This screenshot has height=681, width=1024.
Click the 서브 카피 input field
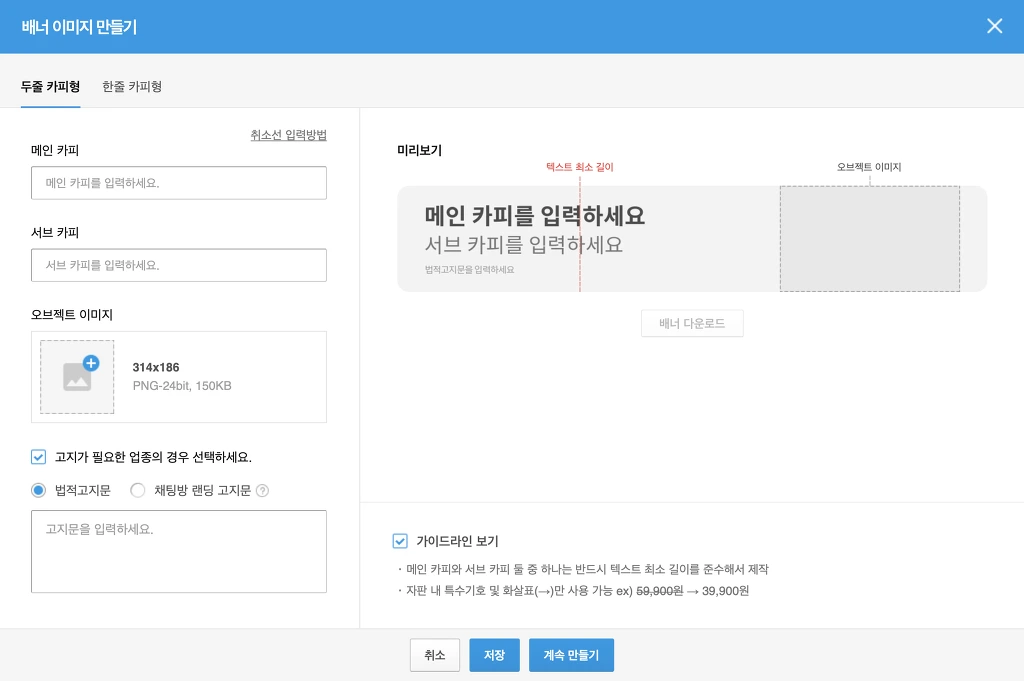(x=179, y=265)
